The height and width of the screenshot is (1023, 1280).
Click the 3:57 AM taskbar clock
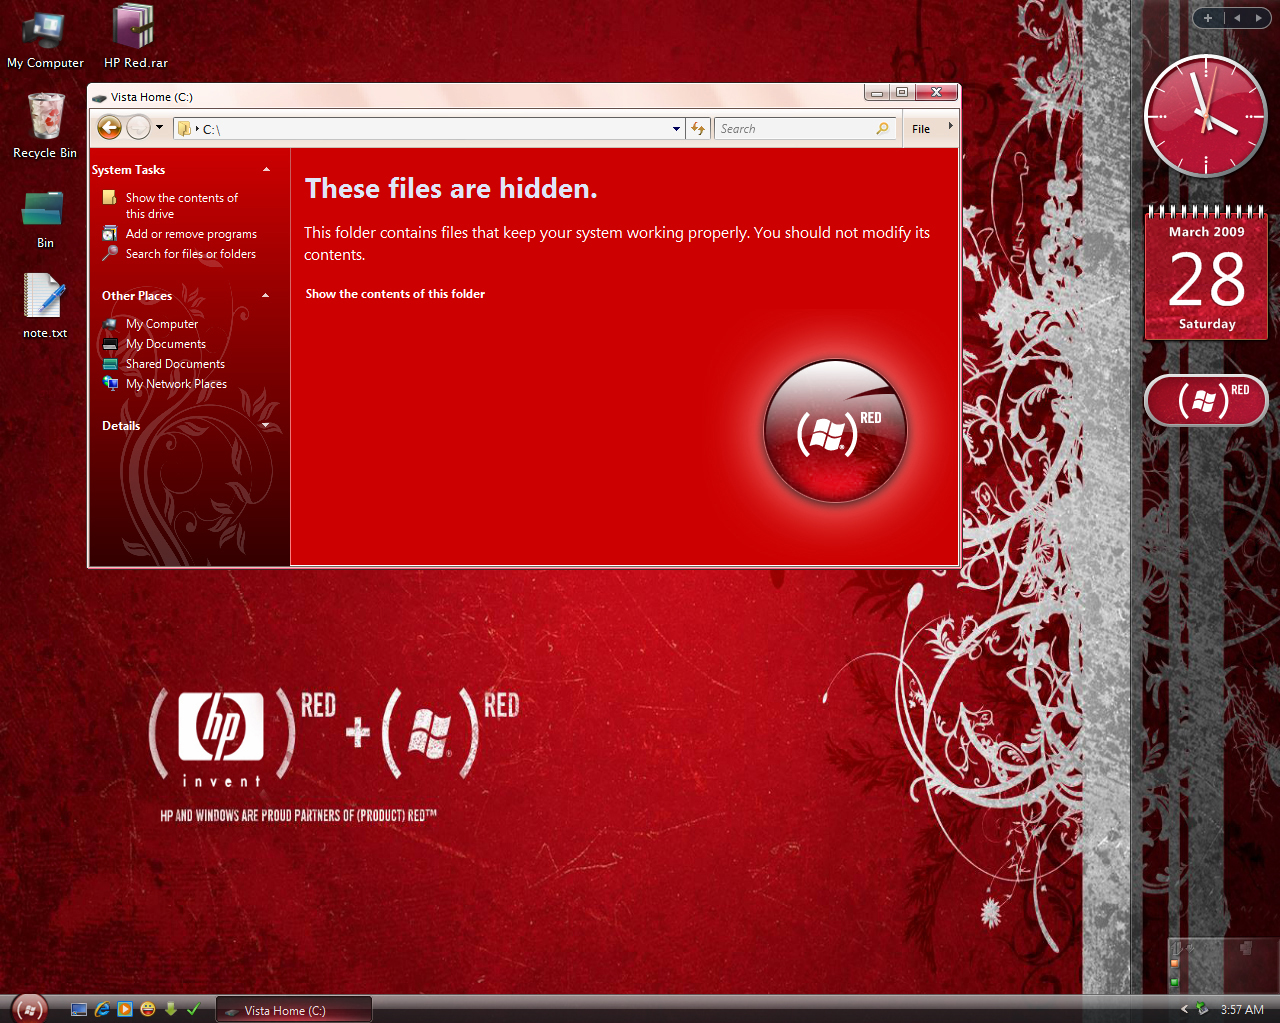[x=1242, y=1010]
